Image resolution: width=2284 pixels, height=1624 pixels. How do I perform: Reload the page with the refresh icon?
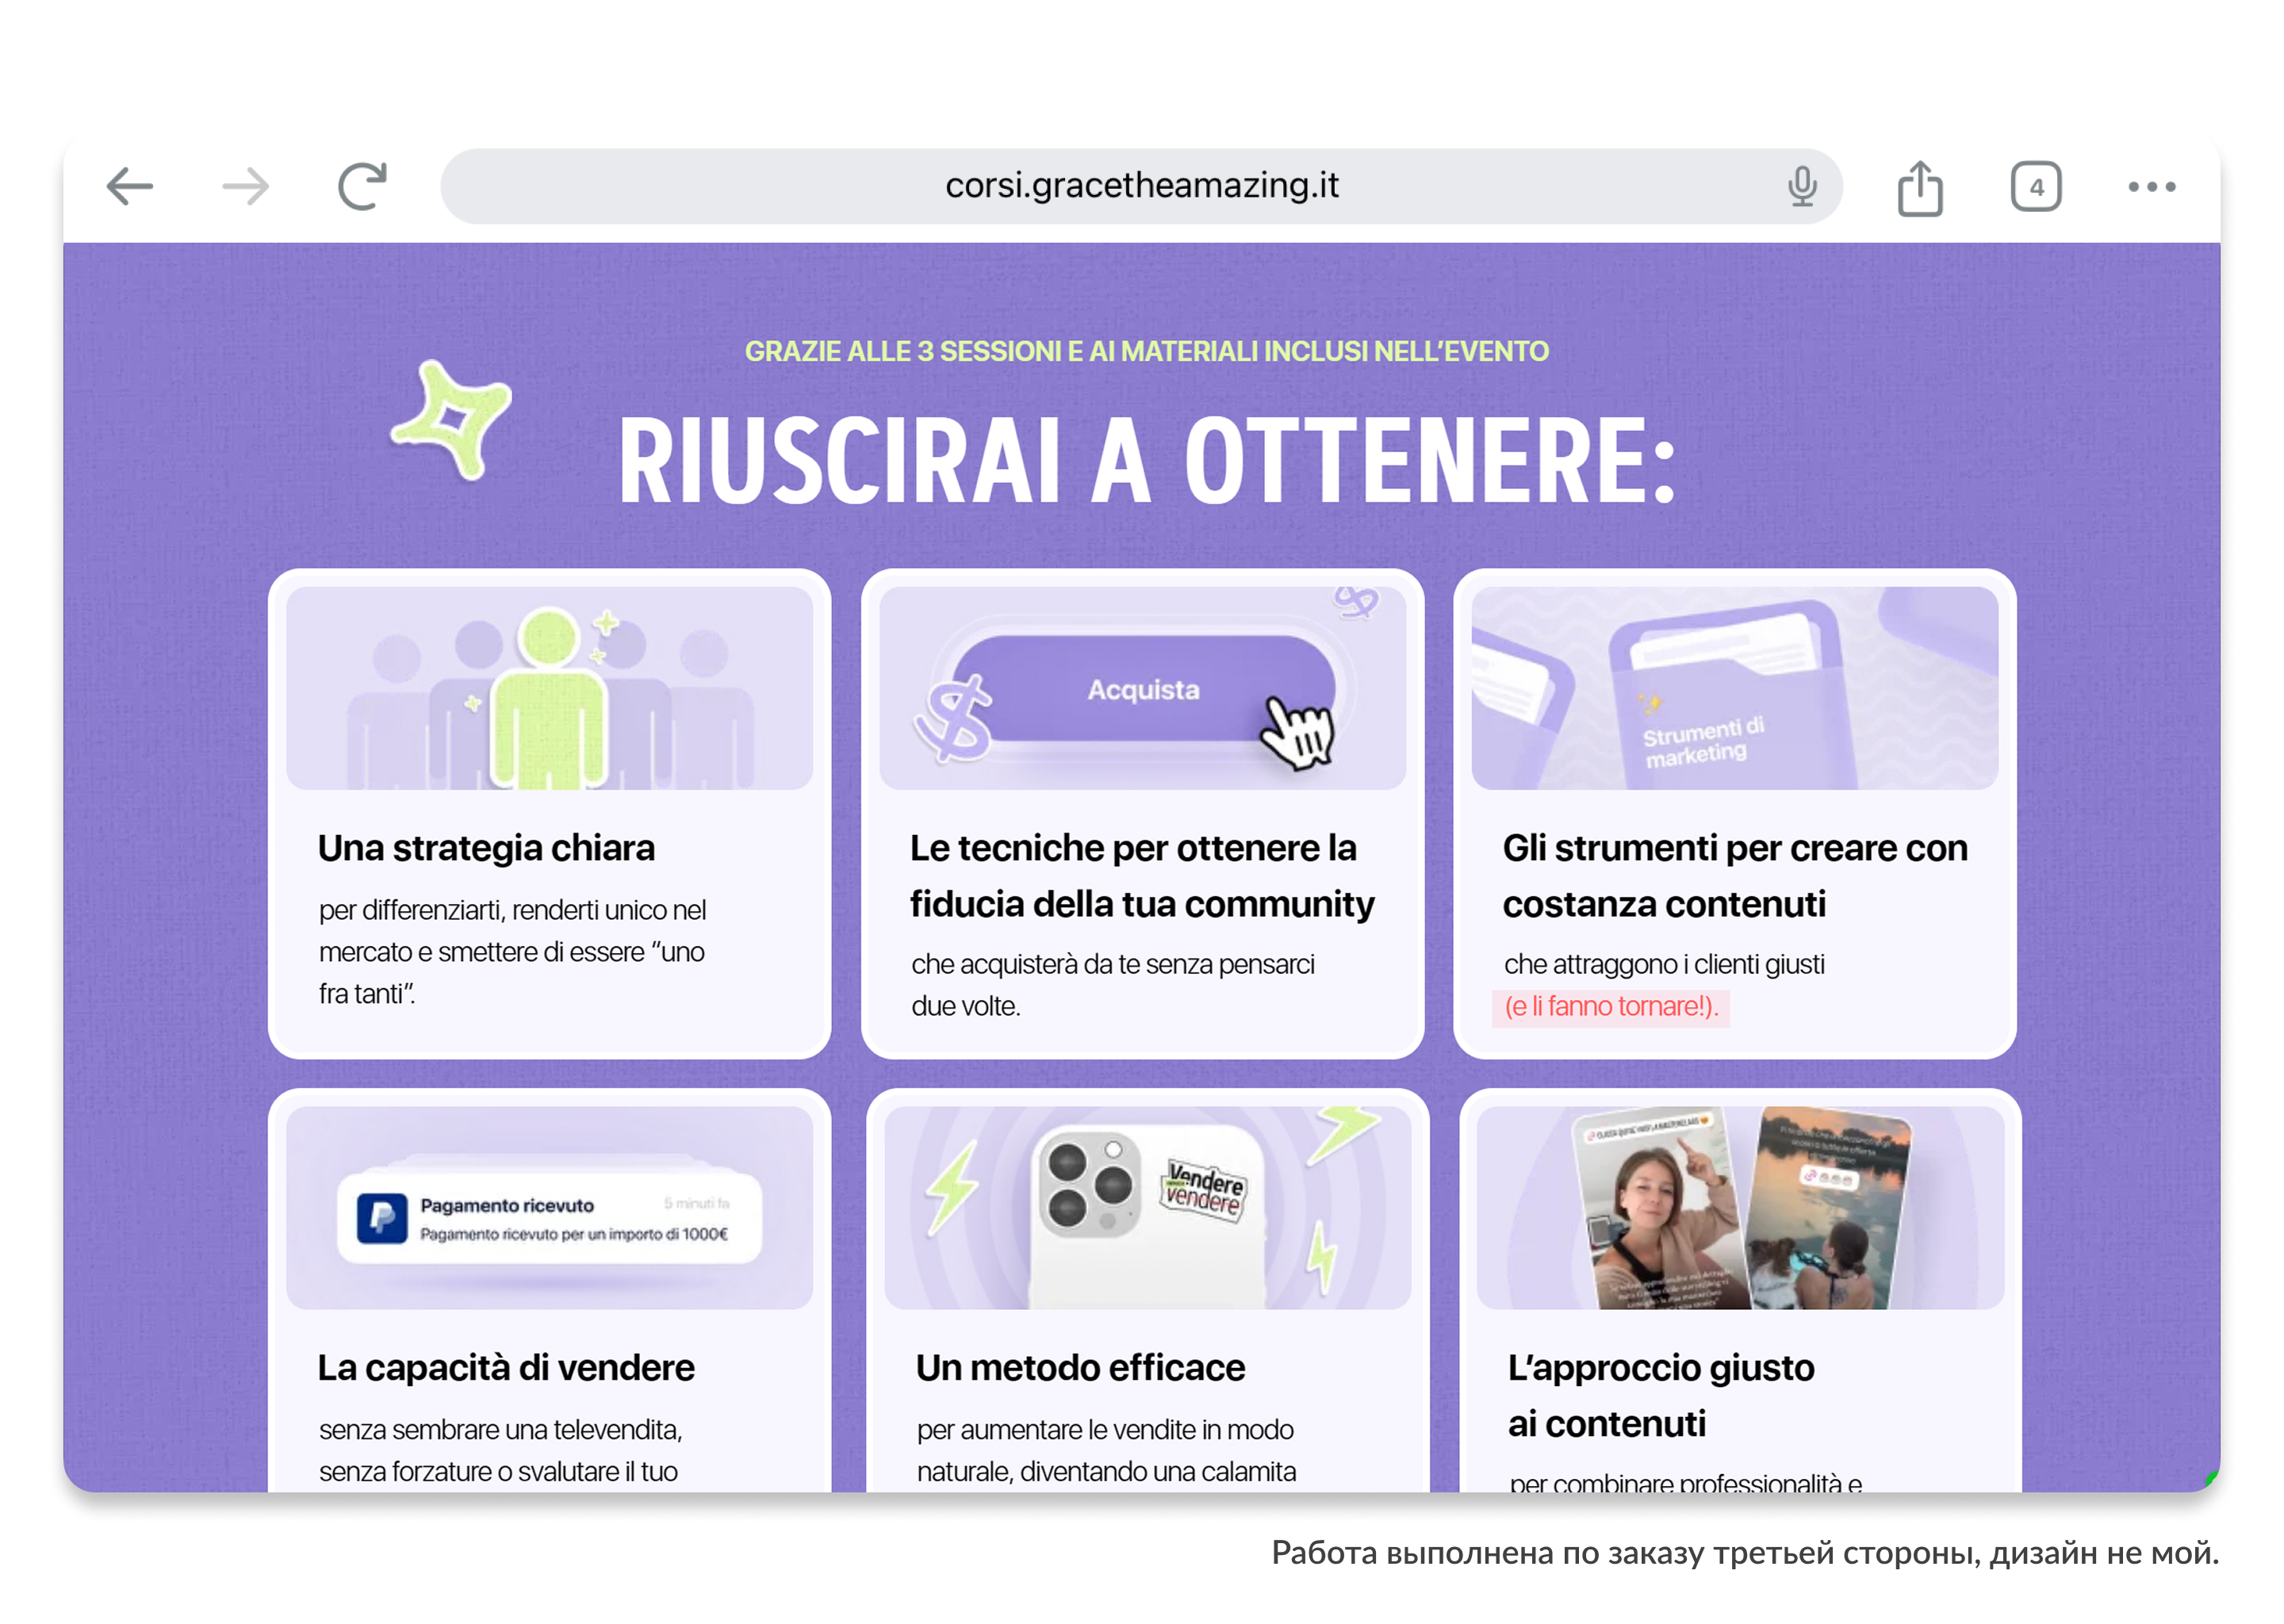coord(362,186)
